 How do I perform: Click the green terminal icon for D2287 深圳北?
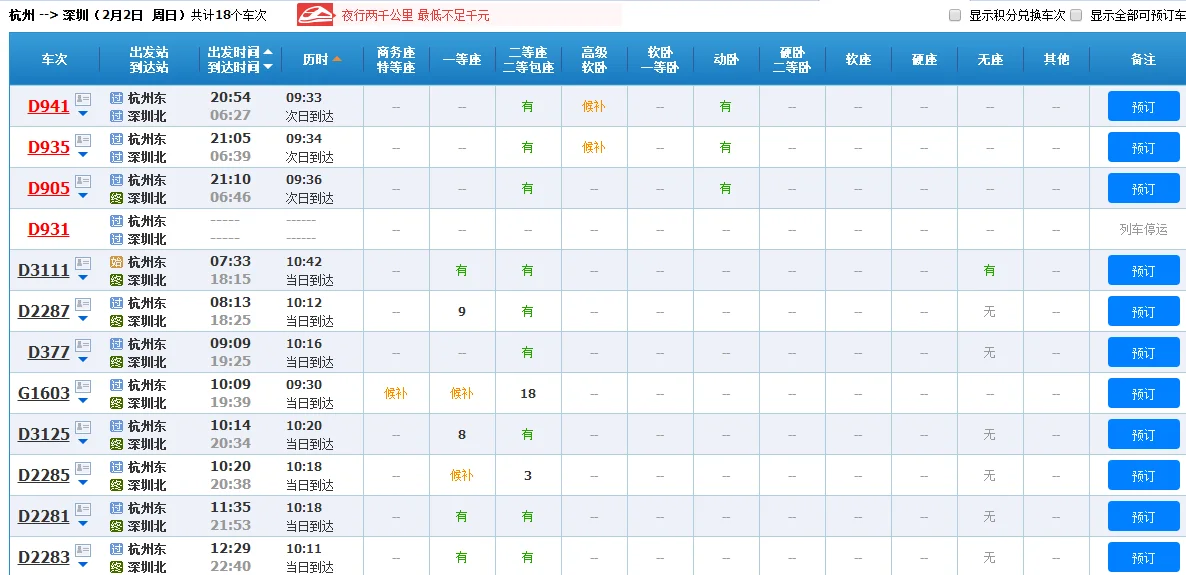116,321
